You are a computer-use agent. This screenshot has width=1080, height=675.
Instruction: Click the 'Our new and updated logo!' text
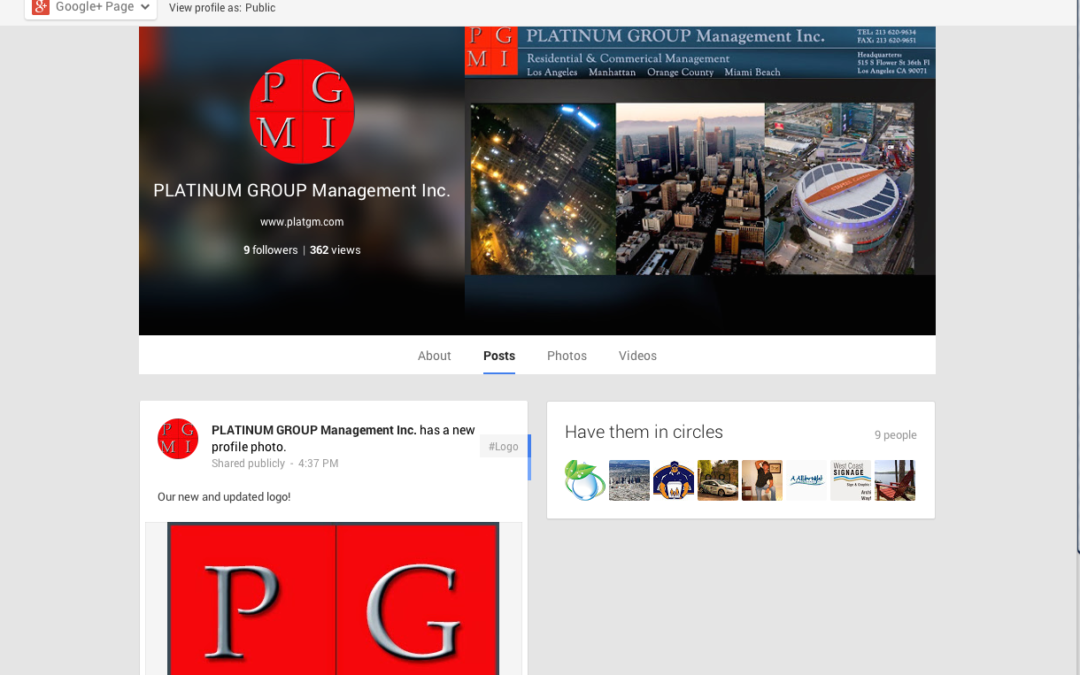(x=224, y=497)
